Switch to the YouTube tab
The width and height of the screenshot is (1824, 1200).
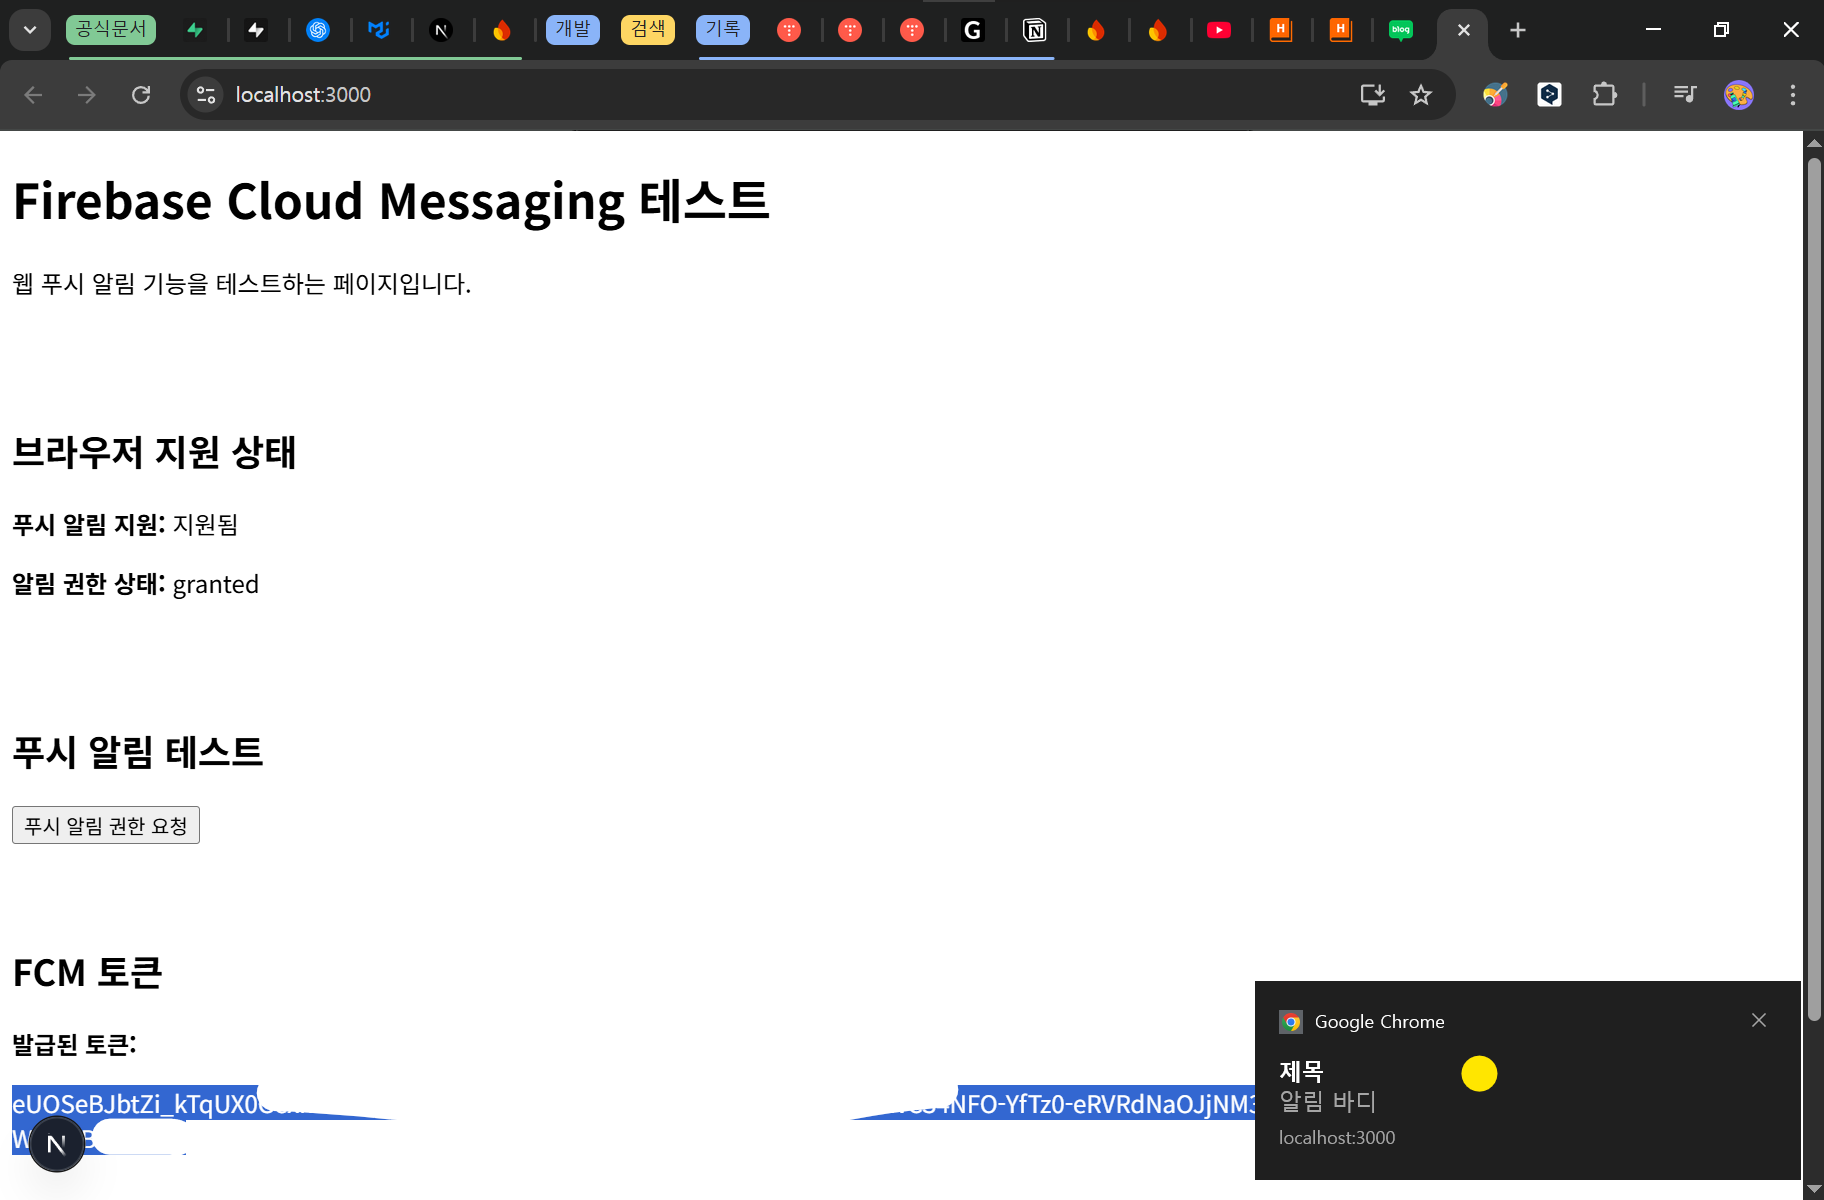1219,30
